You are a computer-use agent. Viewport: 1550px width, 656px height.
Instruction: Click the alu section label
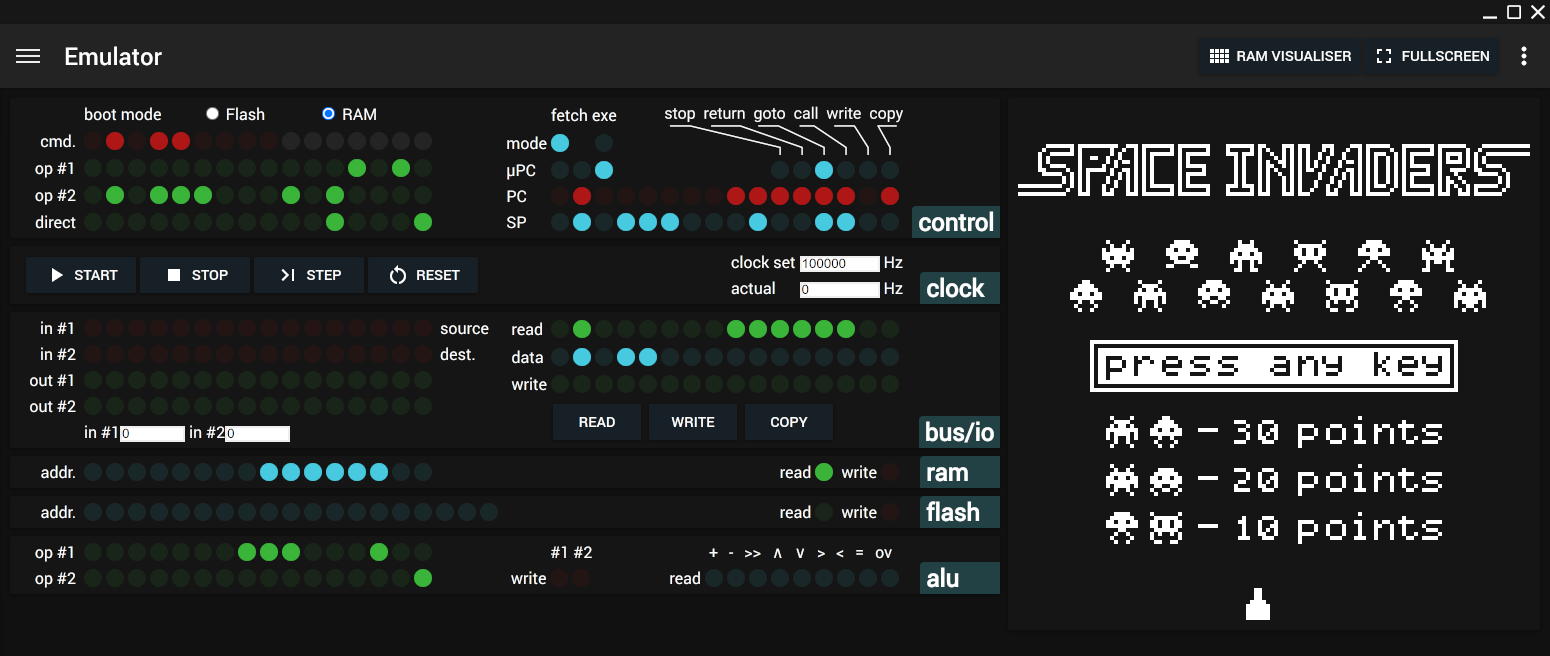click(960, 578)
